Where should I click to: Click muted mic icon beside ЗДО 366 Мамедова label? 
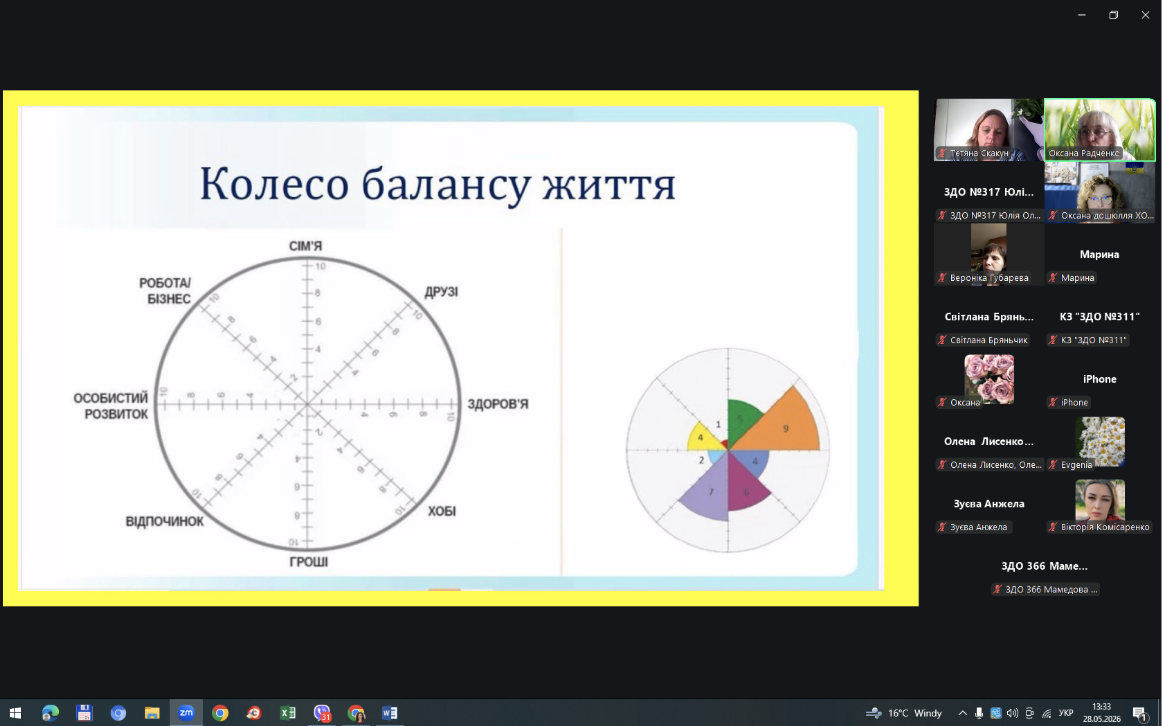pos(997,589)
